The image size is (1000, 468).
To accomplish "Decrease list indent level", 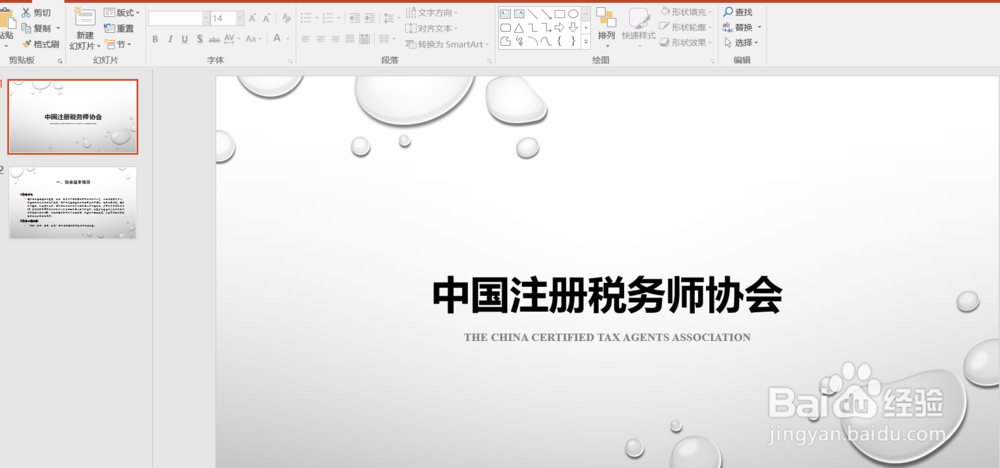I will 355,18.
